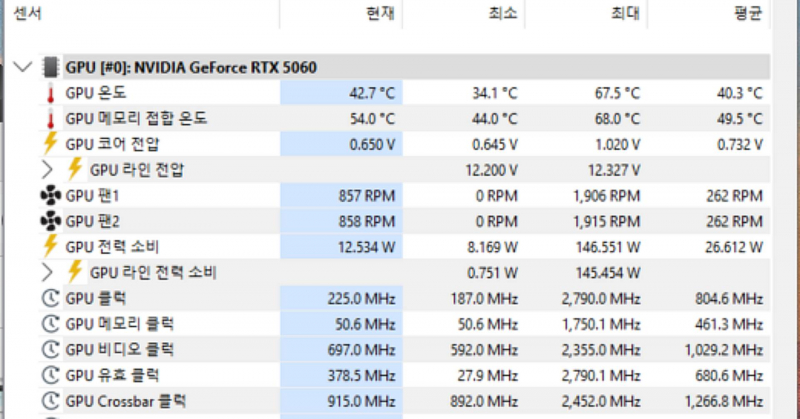The width and height of the screenshot is (800, 419).
Task: Select the GPU 전력 소비 row
Action: pos(404,247)
